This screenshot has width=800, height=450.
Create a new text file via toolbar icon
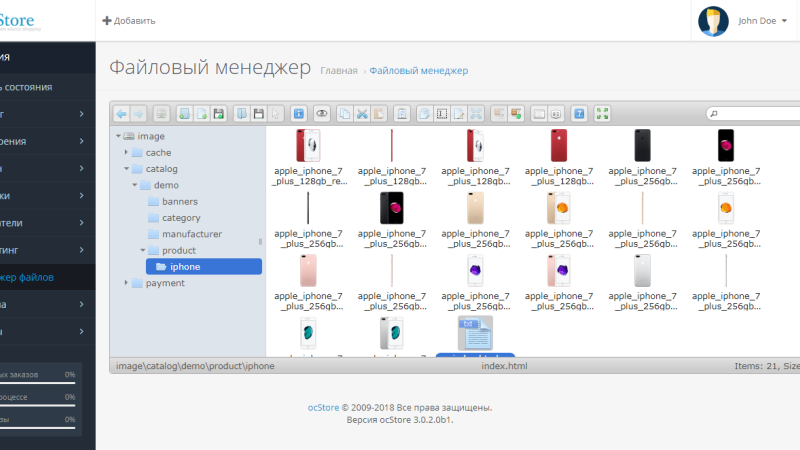coord(202,114)
